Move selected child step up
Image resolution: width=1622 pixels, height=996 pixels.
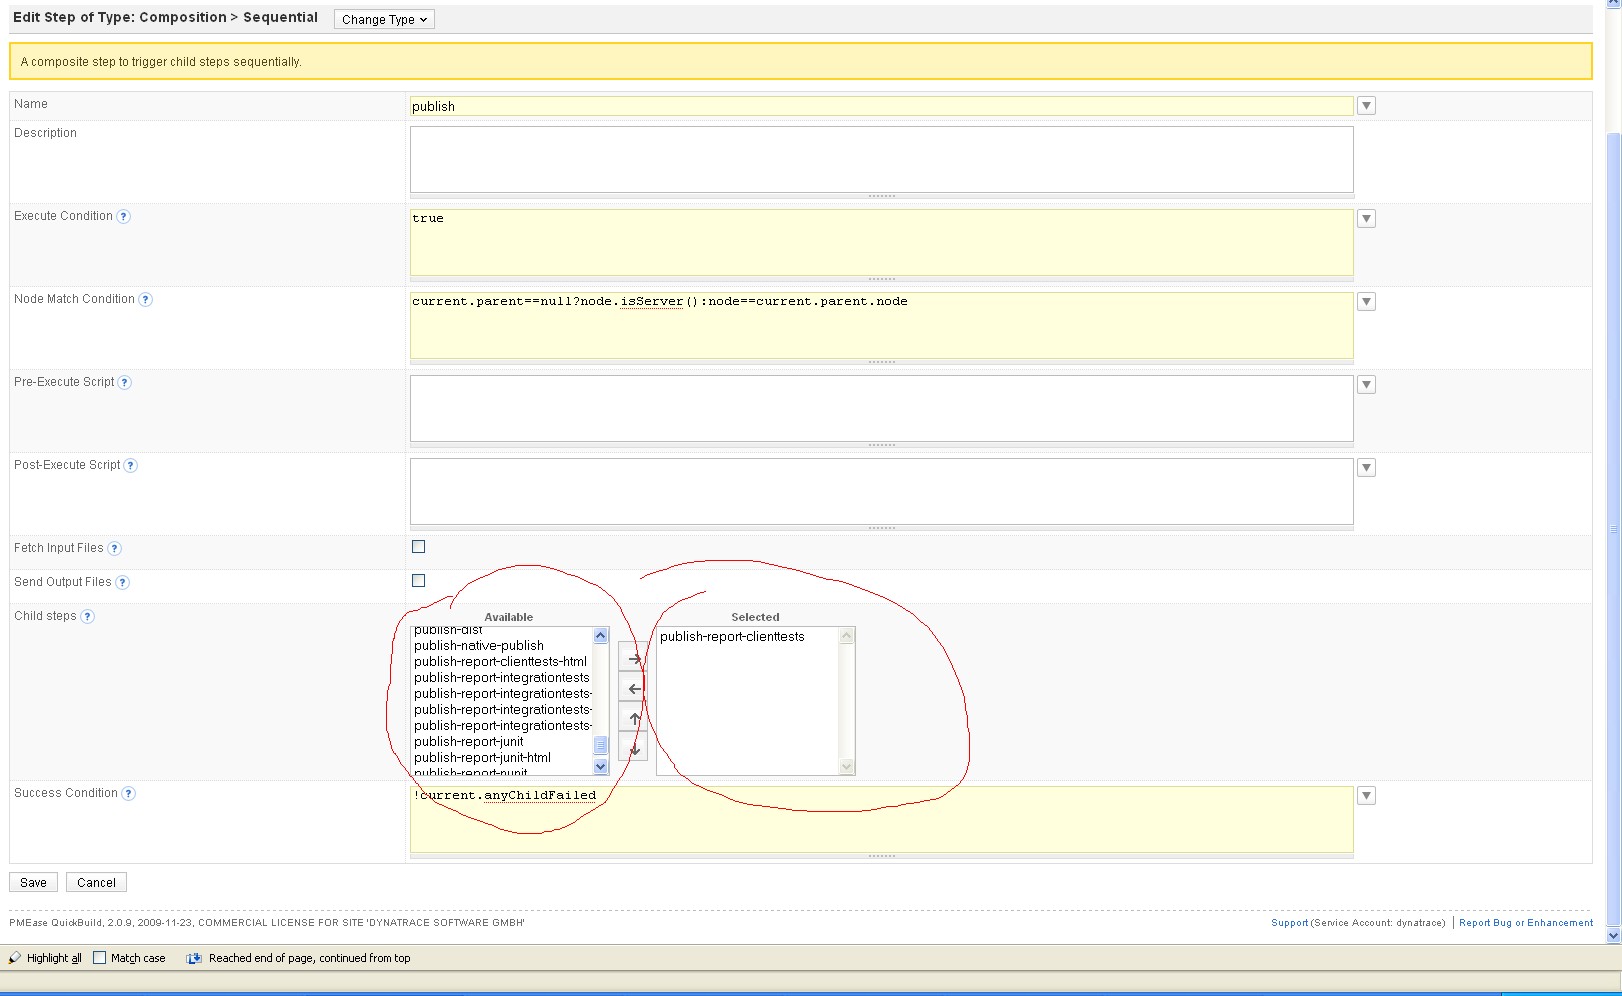tap(633, 719)
